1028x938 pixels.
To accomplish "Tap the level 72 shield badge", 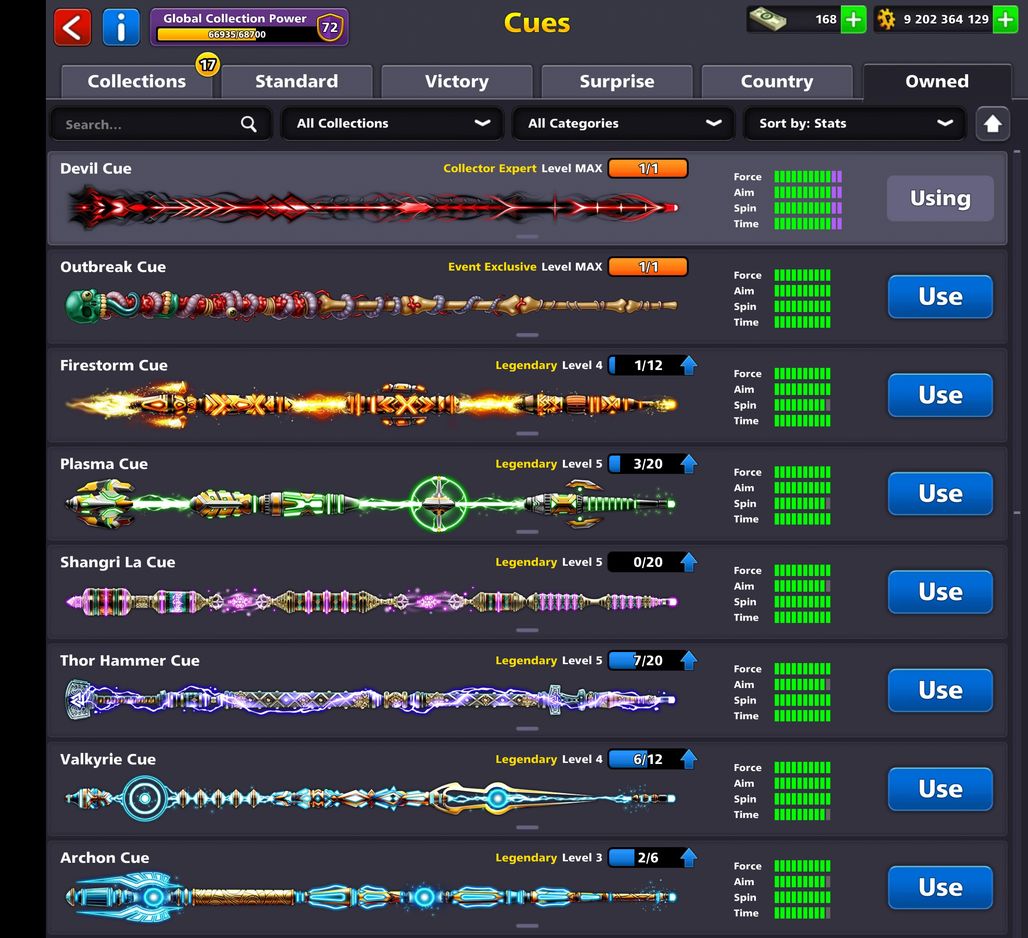I will click(x=330, y=28).
